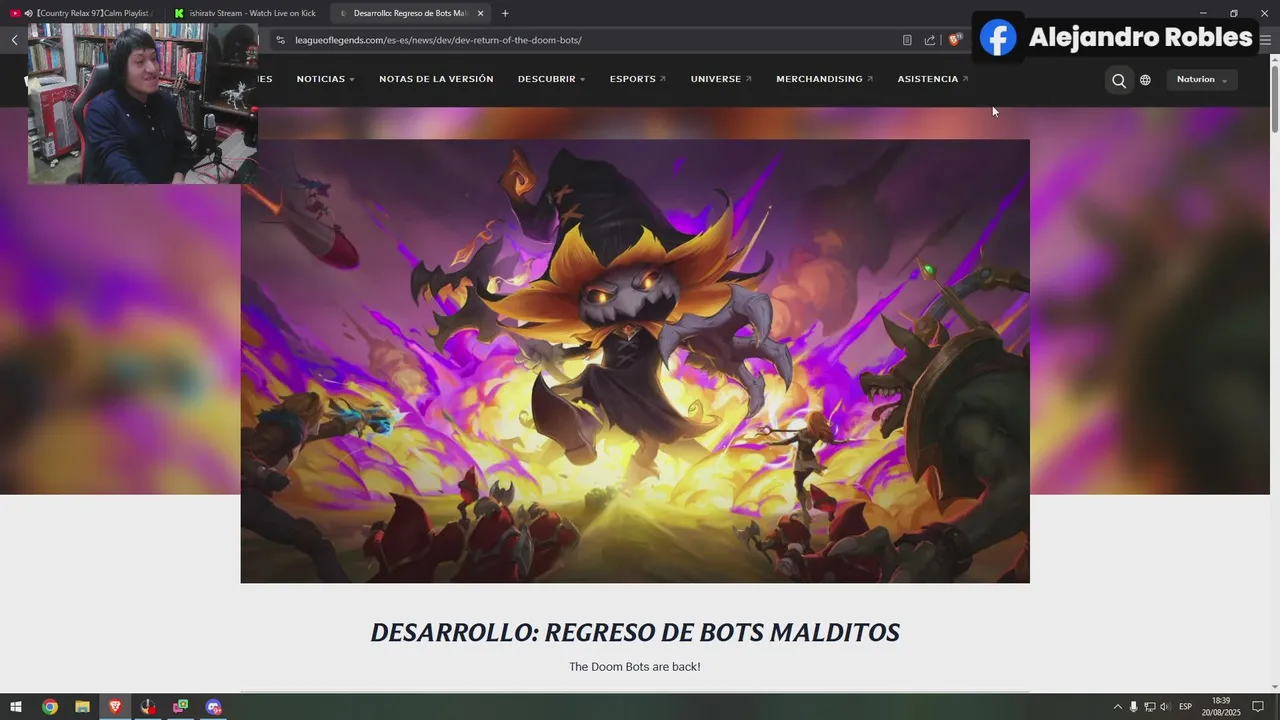Open the ASISTENCIA support link
Image resolution: width=1280 pixels, height=720 pixels.
[933, 79]
